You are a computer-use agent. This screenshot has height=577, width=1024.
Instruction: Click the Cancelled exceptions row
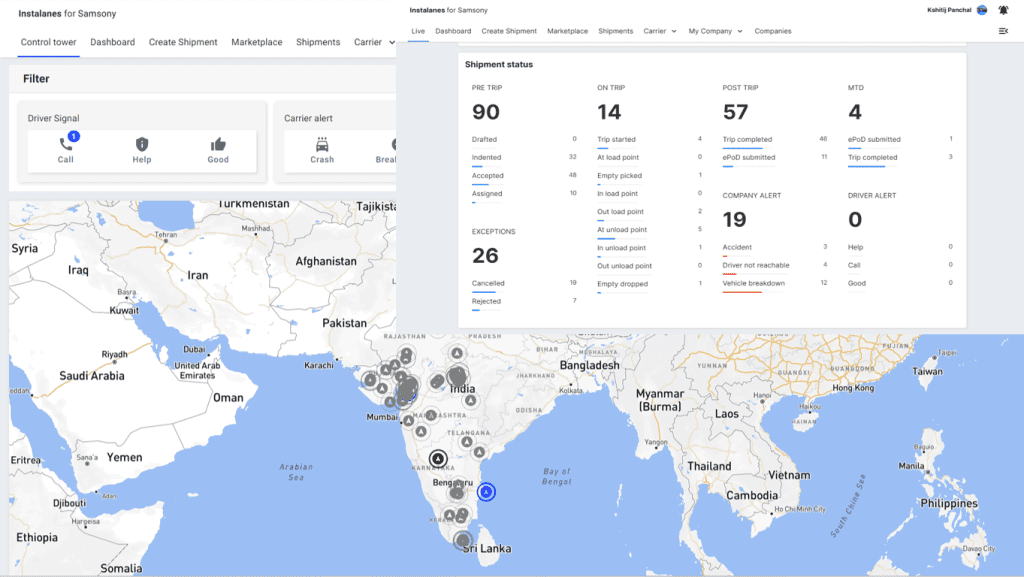click(524, 284)
